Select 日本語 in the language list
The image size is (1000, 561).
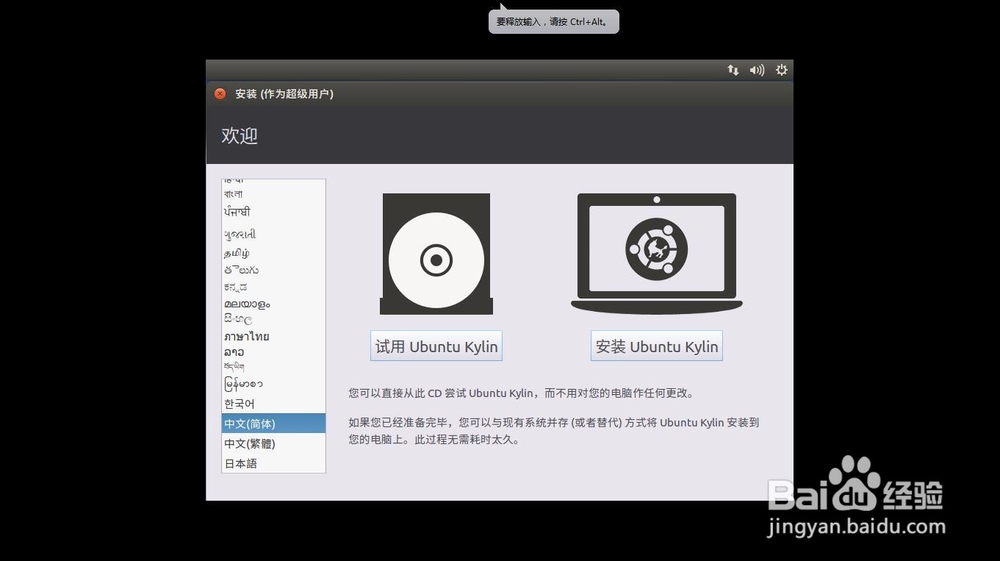tap(274, 463)
